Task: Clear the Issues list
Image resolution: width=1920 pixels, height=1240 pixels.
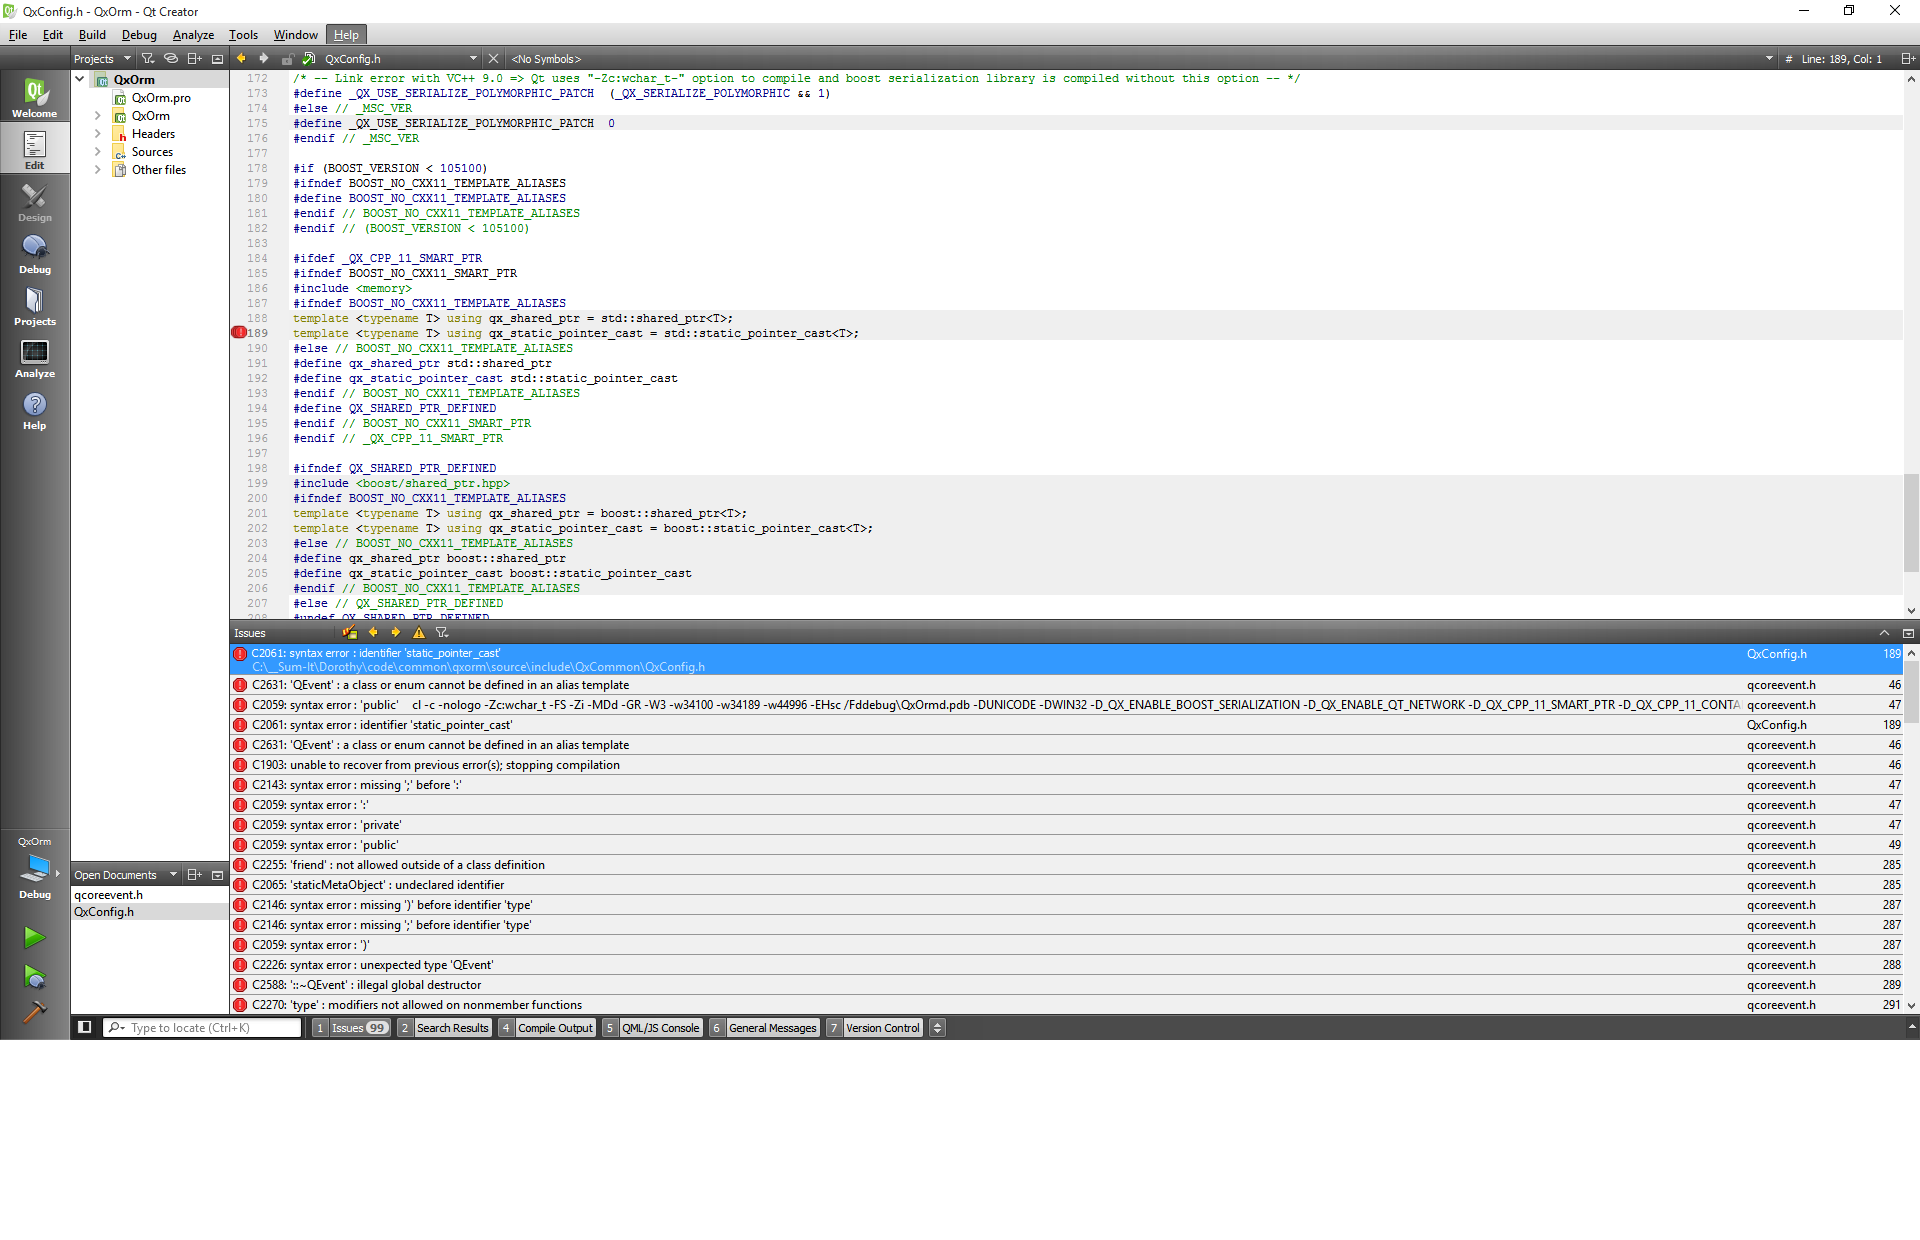Action: (350, 633)
